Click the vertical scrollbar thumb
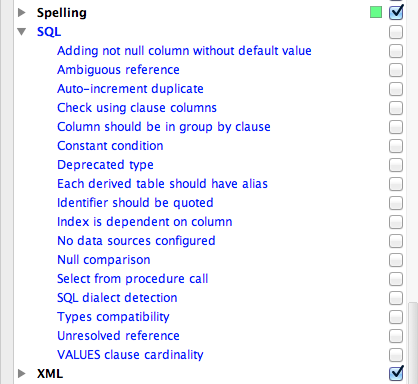Screen dimensions: 418x384 (x=413, y=343)
